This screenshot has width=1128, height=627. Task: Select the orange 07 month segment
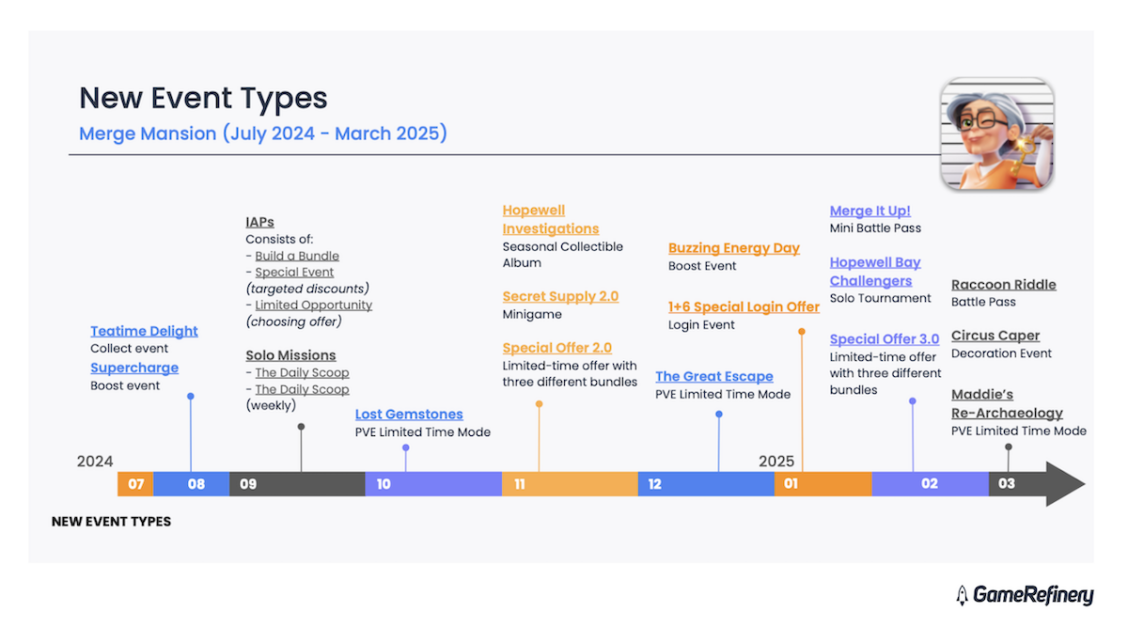[x=136, y=484]
